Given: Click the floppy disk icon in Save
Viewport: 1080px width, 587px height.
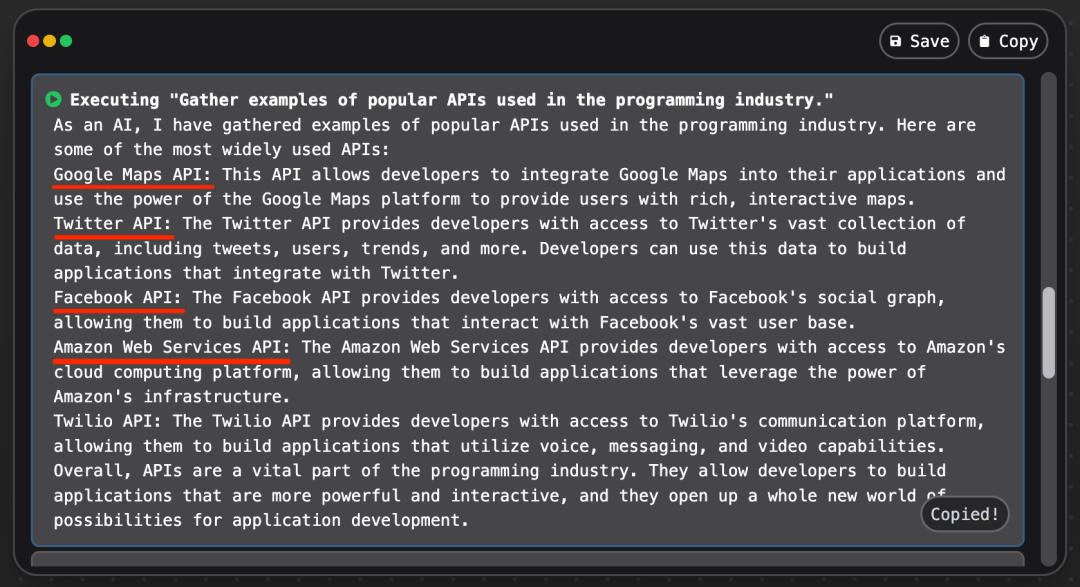Looking at the screenshot, I should click(x=895, y=41).
